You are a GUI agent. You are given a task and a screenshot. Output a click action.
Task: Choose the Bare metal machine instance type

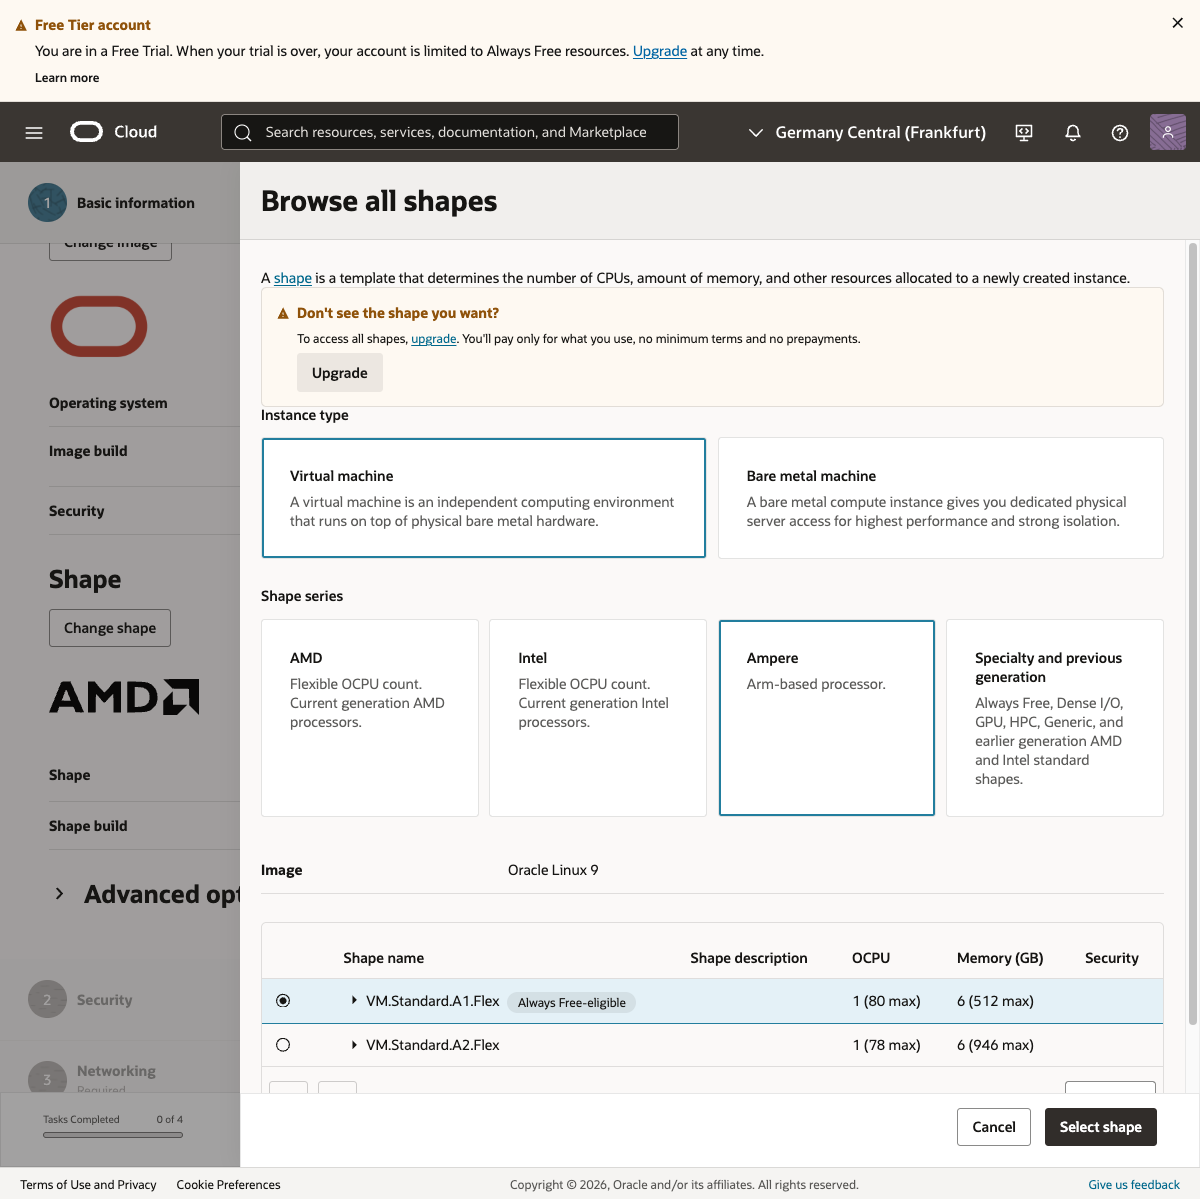[x=940, y=498]
